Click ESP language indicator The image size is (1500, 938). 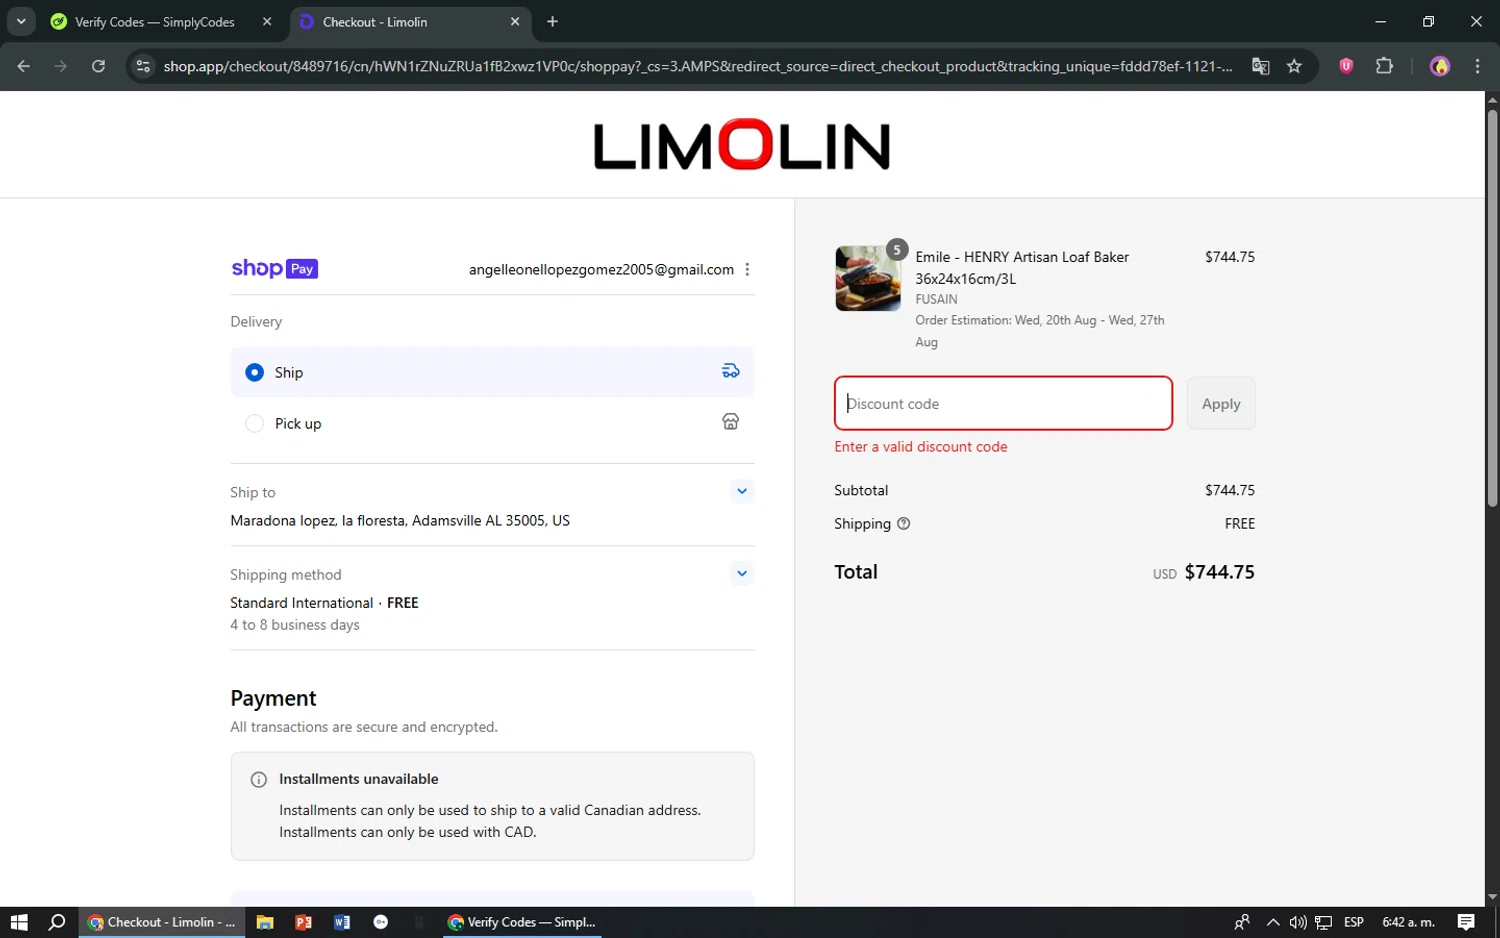1354,922
